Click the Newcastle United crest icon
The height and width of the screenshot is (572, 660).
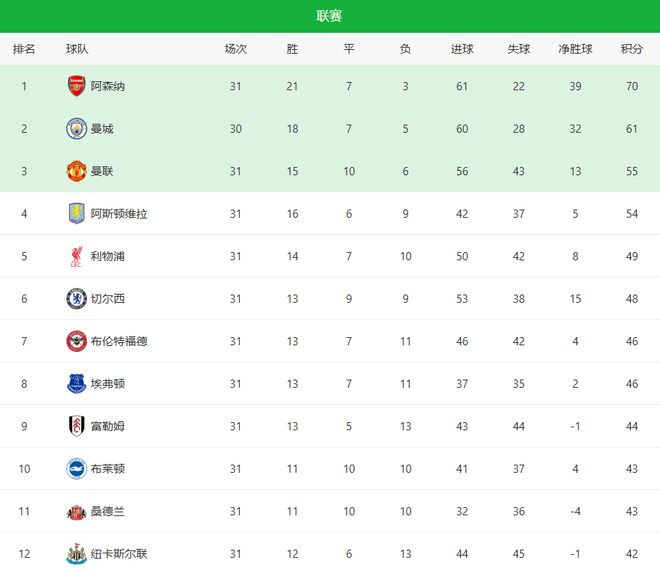[x=76, y=553]
